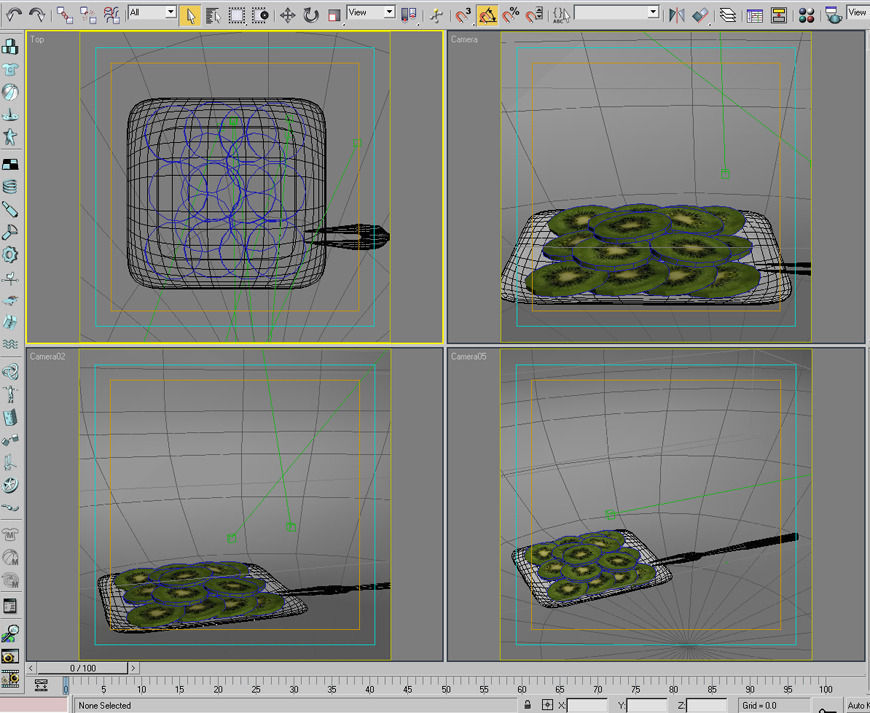Open the Schematic View icon
Screen dimensions: 870x713
[779, 15]
